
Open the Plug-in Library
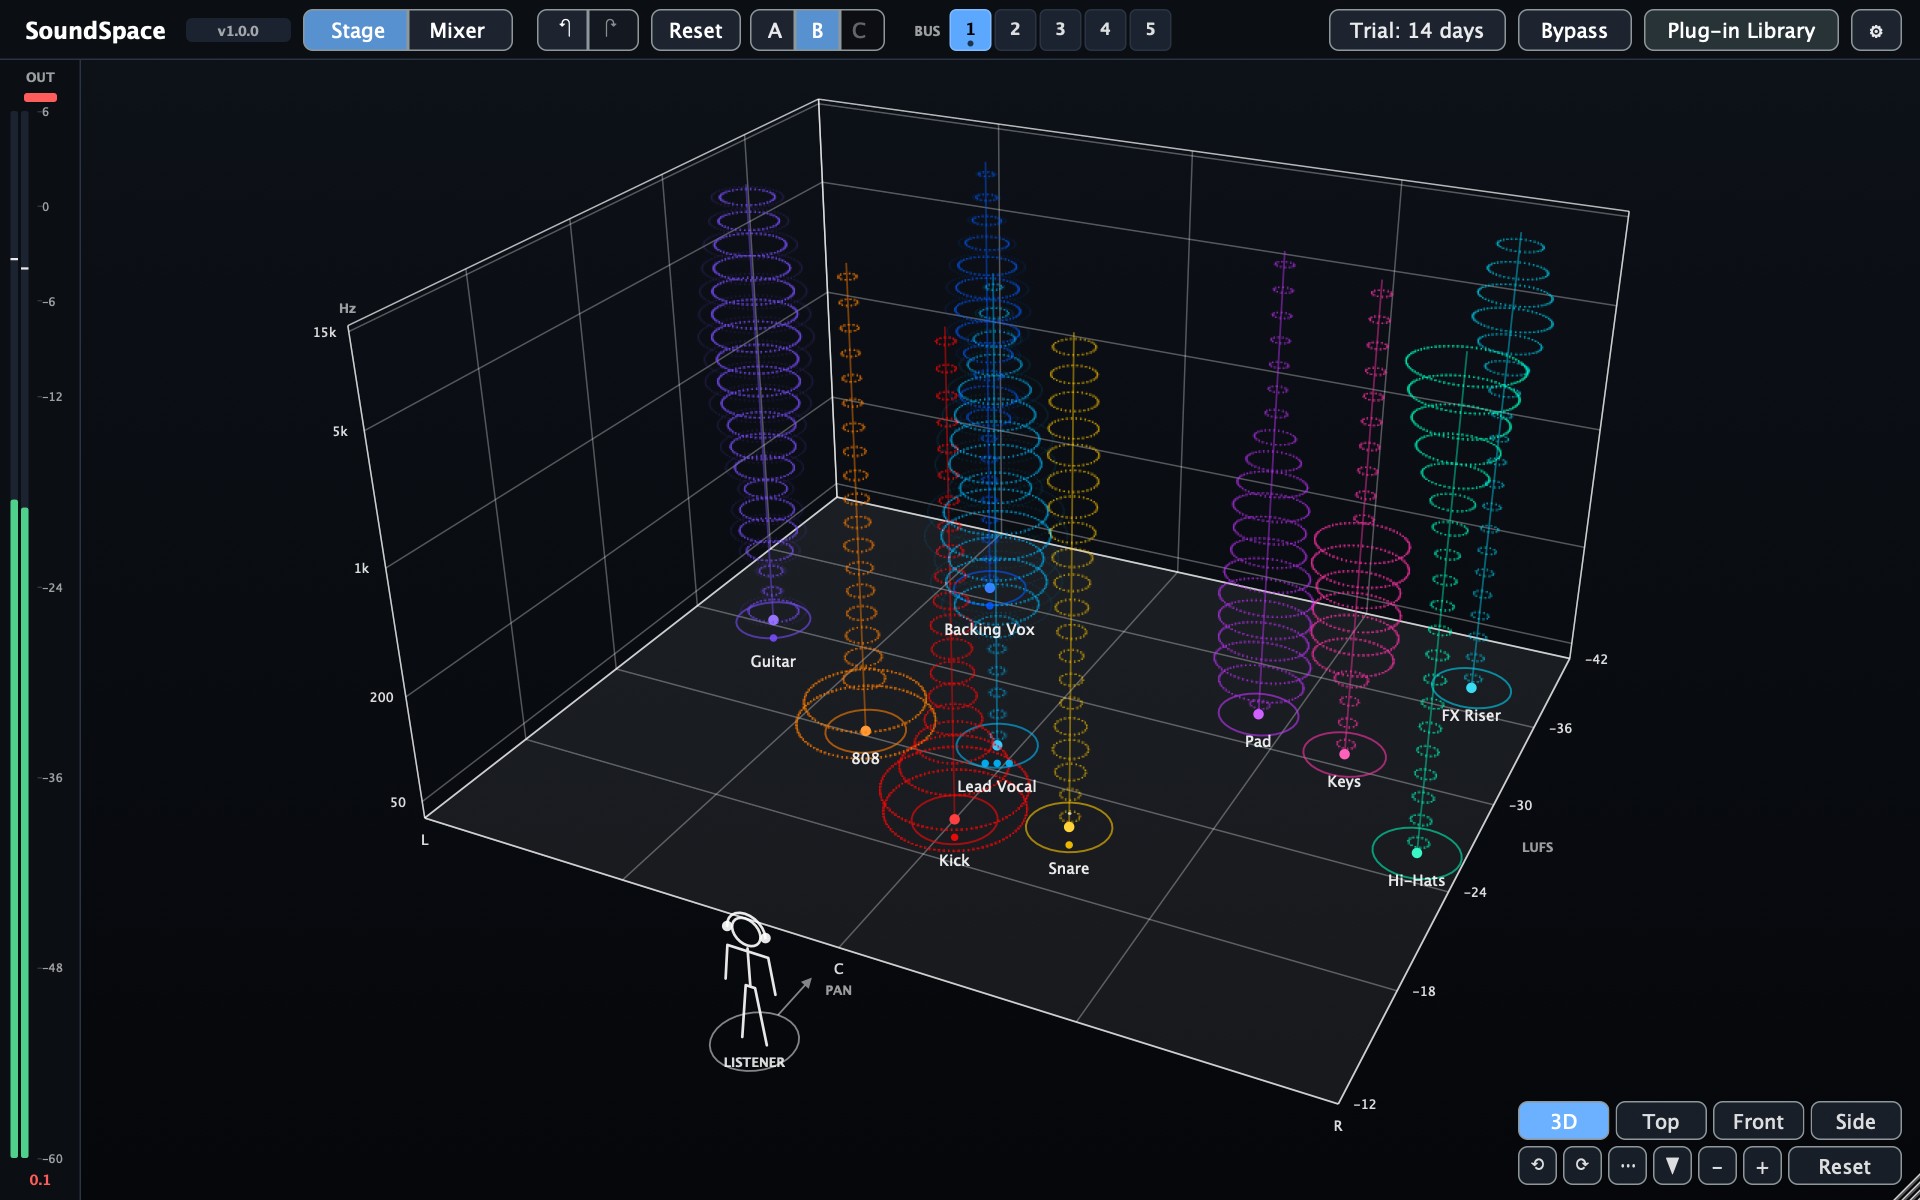point(1741,30)
